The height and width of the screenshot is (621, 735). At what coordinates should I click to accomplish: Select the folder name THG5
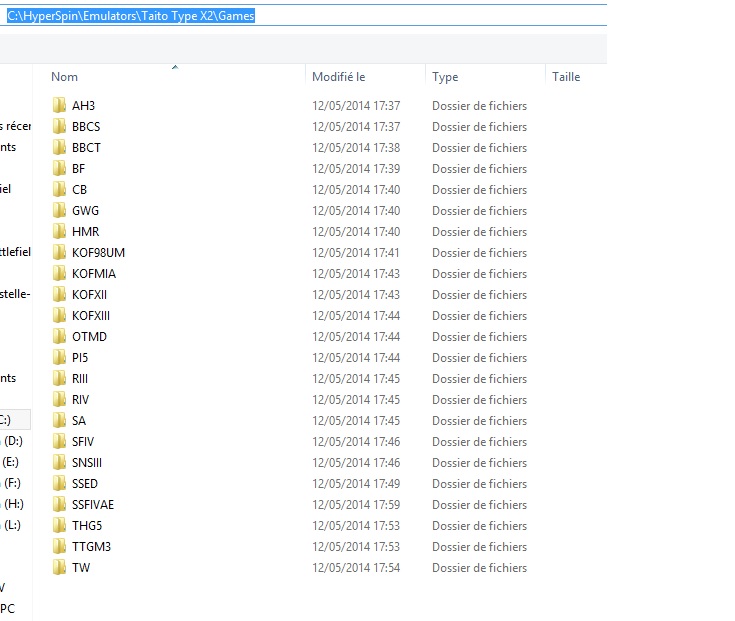click(87, 525)
